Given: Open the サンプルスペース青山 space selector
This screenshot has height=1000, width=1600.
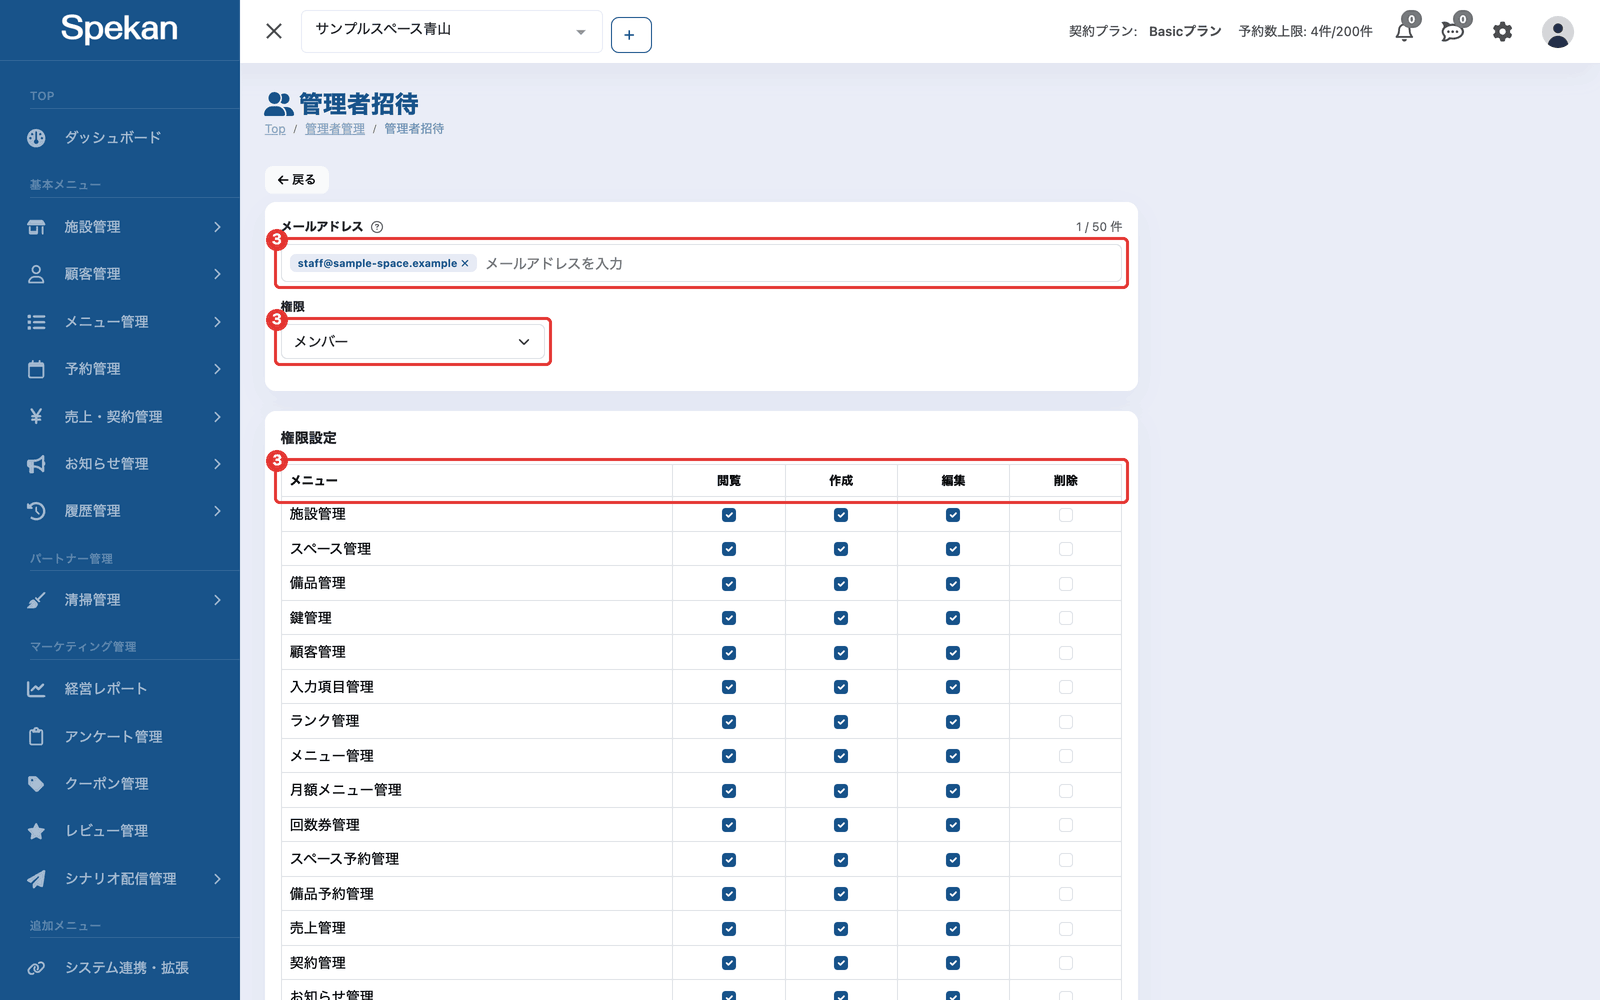Looking at the screenshot, I should (x=451, y=31).
